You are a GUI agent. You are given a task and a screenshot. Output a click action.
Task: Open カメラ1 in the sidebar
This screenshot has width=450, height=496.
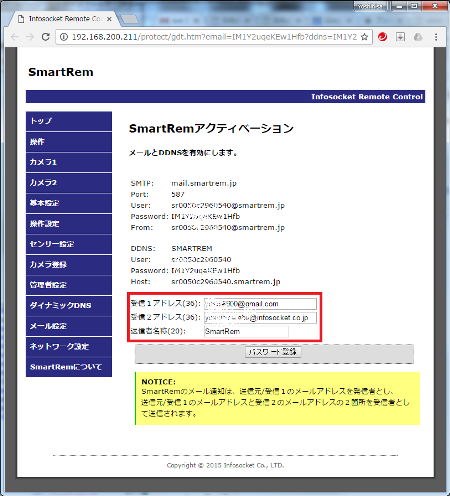69,162
